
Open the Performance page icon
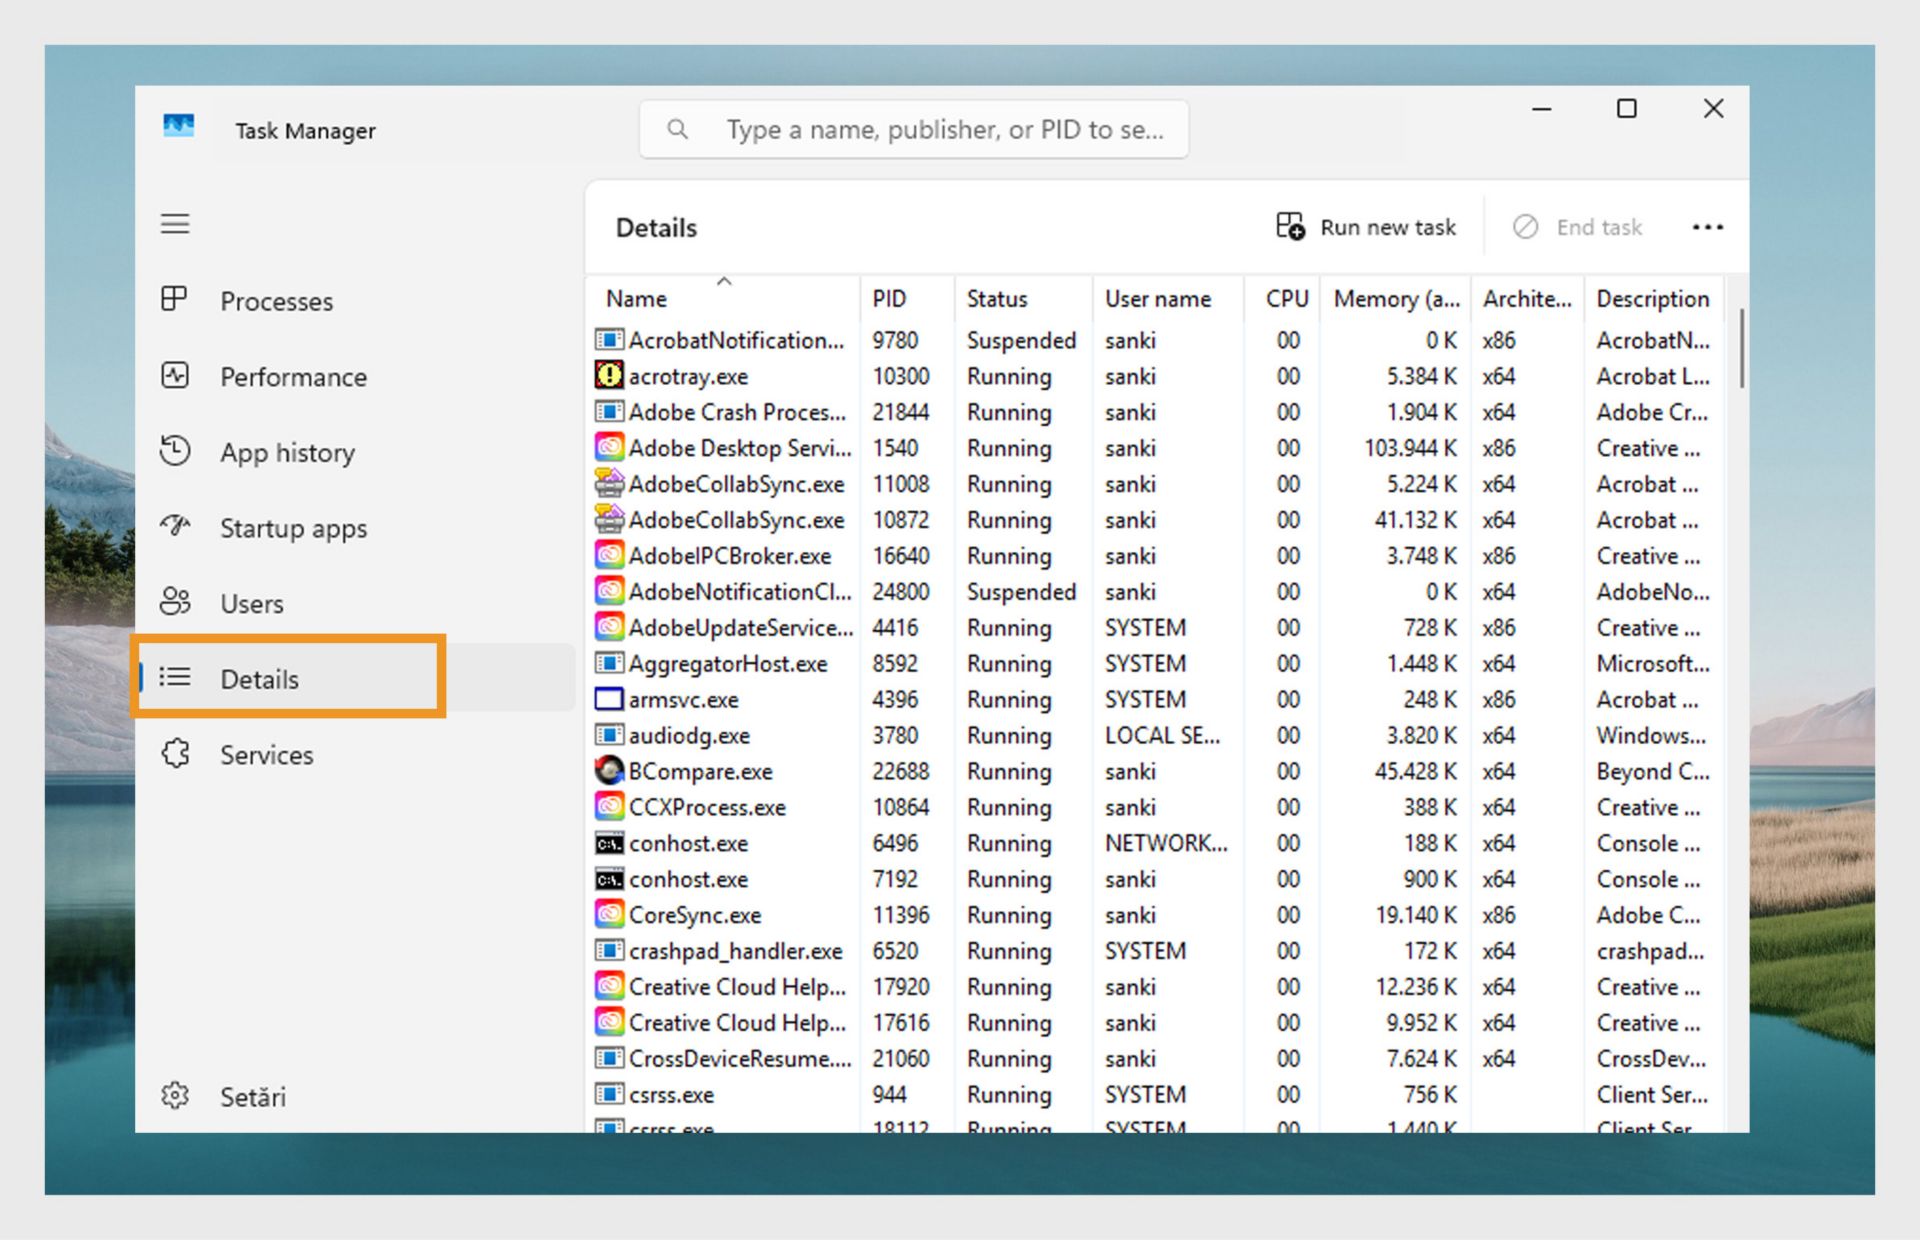(x=175, y=376)
